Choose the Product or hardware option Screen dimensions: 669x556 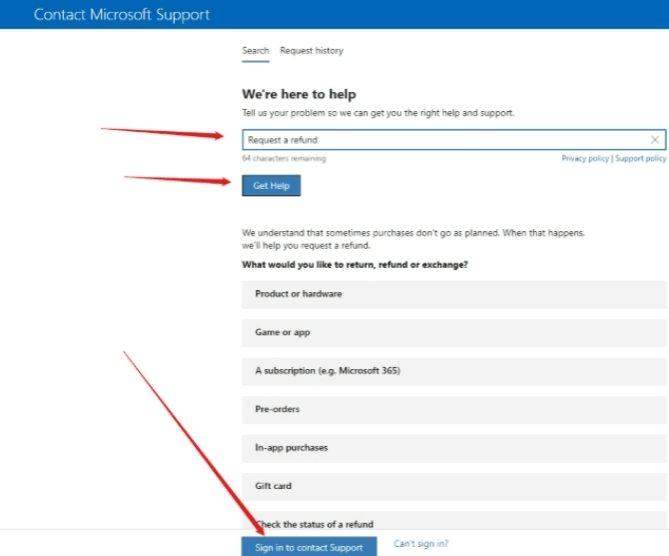coord(454,294)
